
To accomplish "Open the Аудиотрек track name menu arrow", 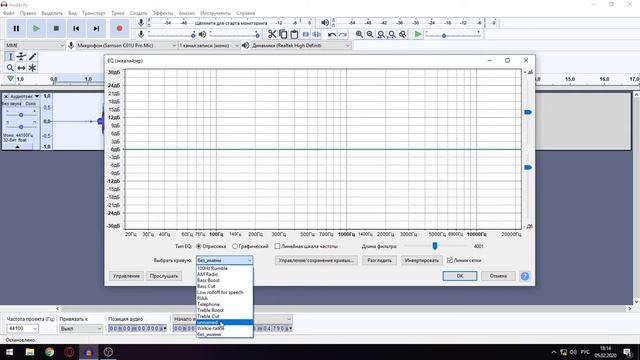I will (x=37, y=96).
